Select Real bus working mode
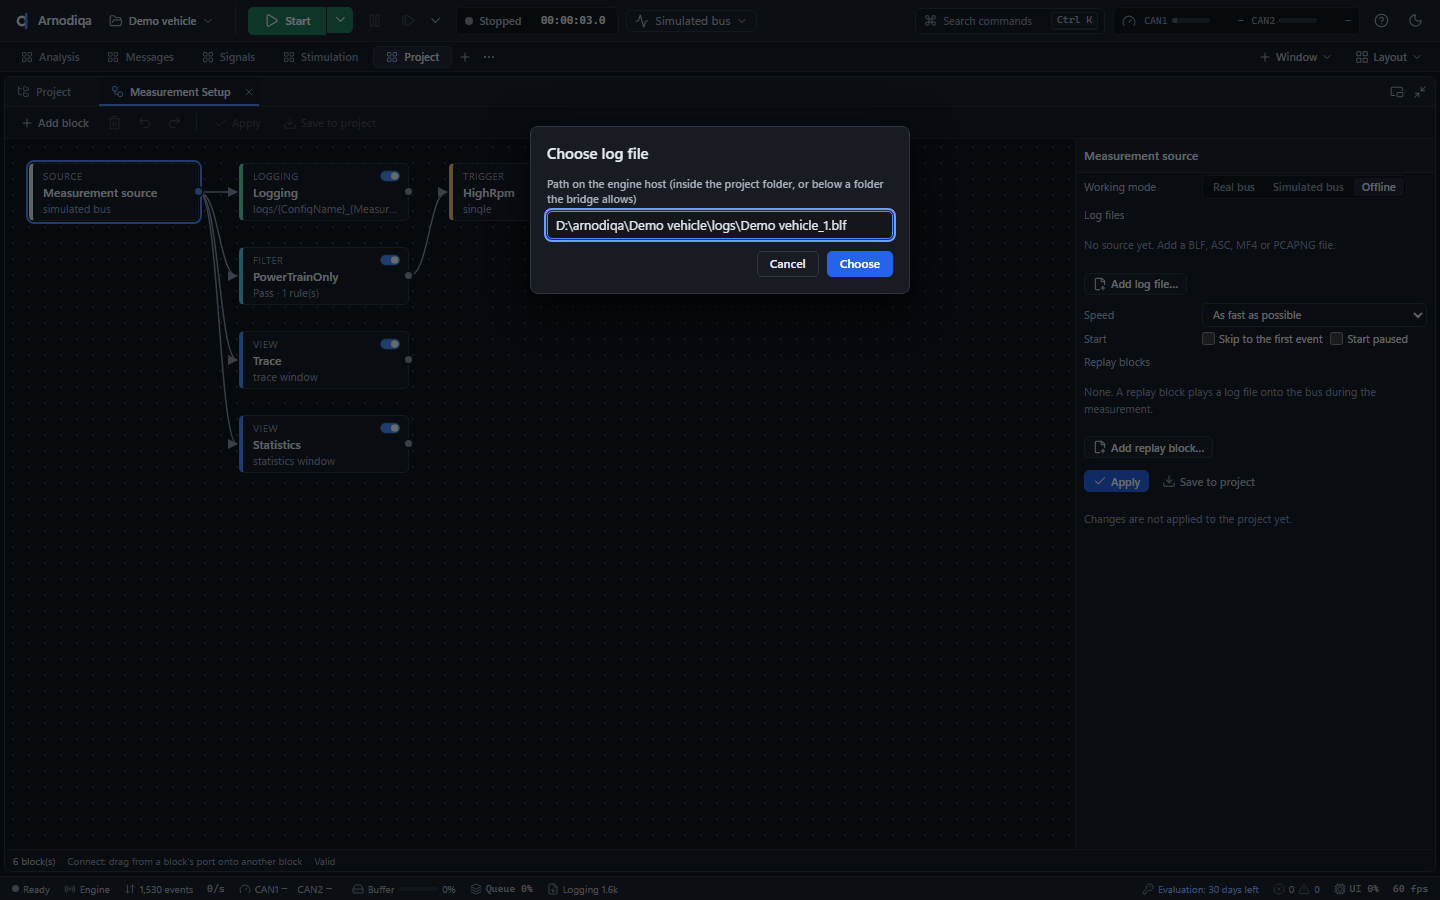The height and width of the screenshot is (900, 1440). coord(1233,187)
